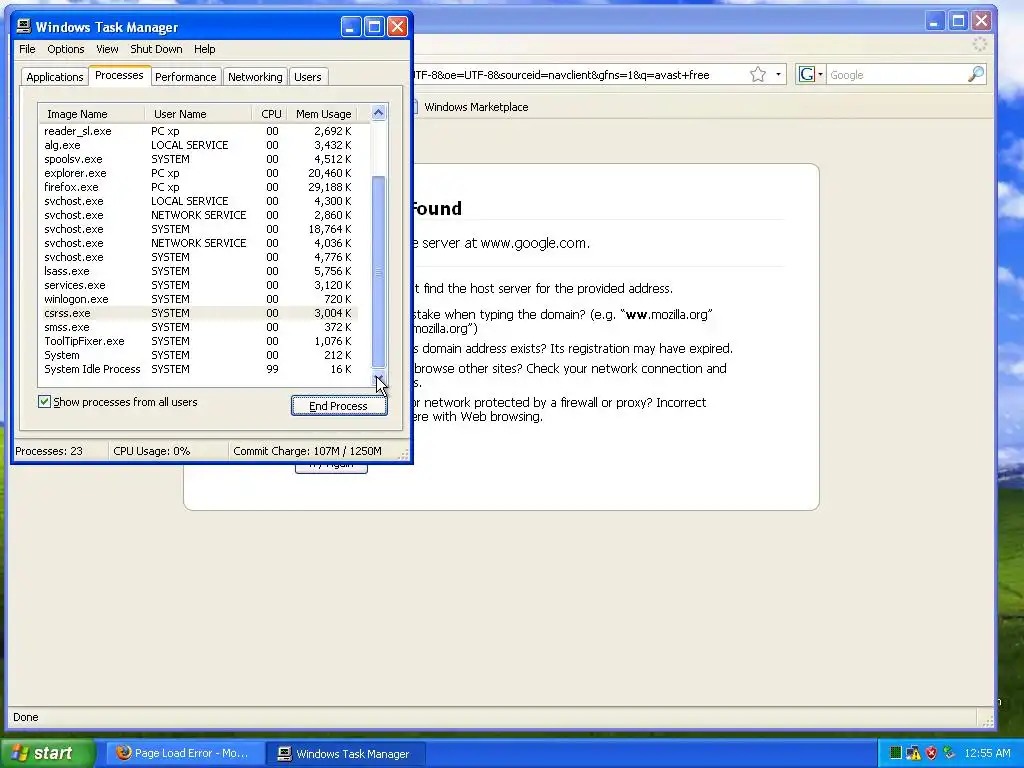Sort processes by Image Name column

click(91, 114)
